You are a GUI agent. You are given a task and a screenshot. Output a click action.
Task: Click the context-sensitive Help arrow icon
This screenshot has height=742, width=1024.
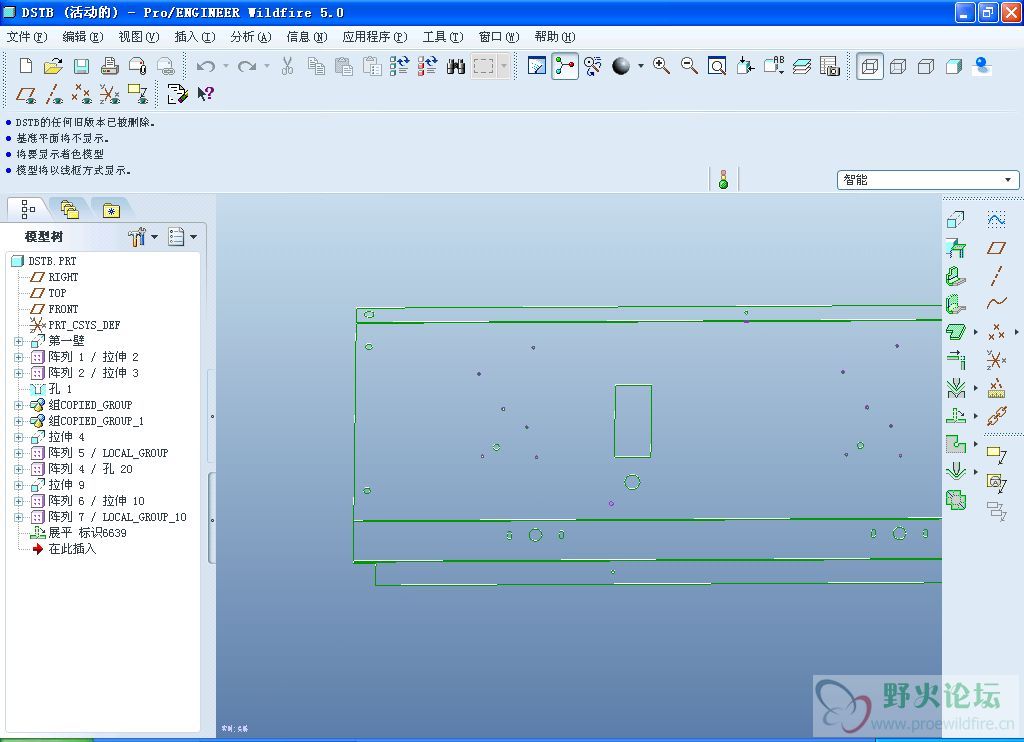coord(206,94)
